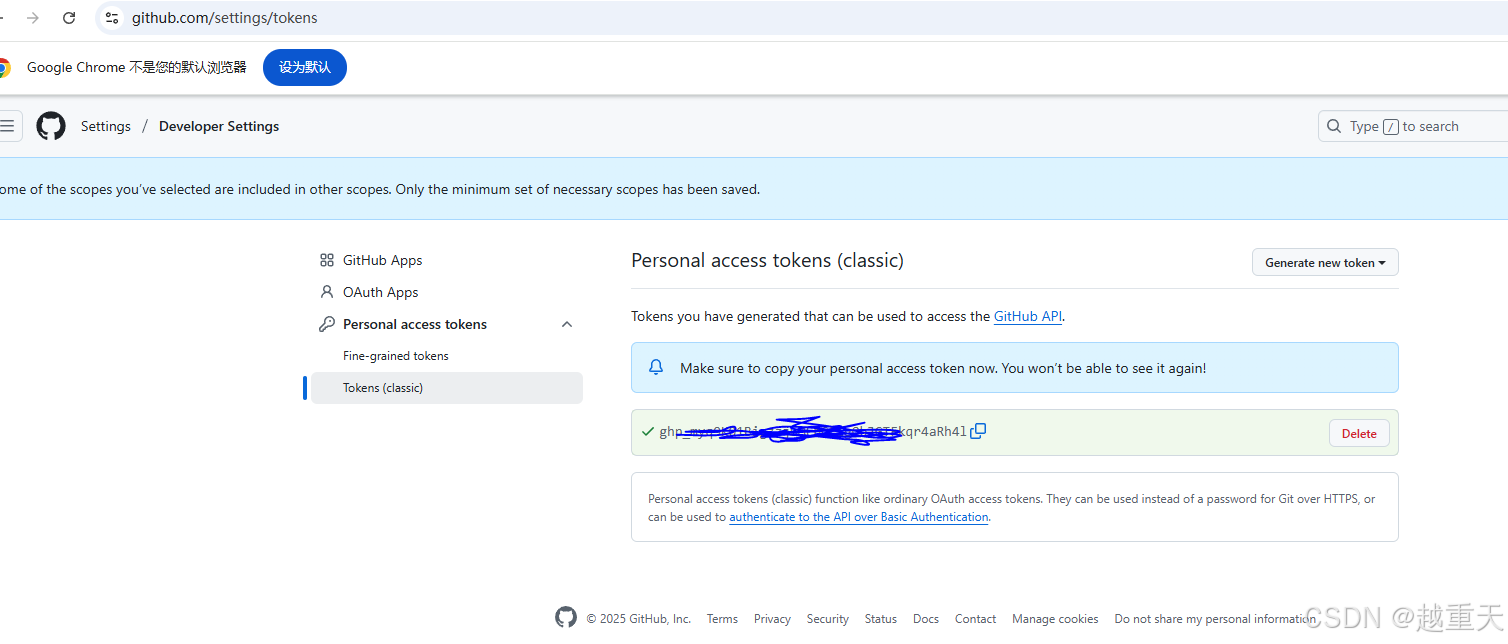Viewport: 1508px width, 644px height.
Task: Open the Privacy footer link
Action: 772,619
